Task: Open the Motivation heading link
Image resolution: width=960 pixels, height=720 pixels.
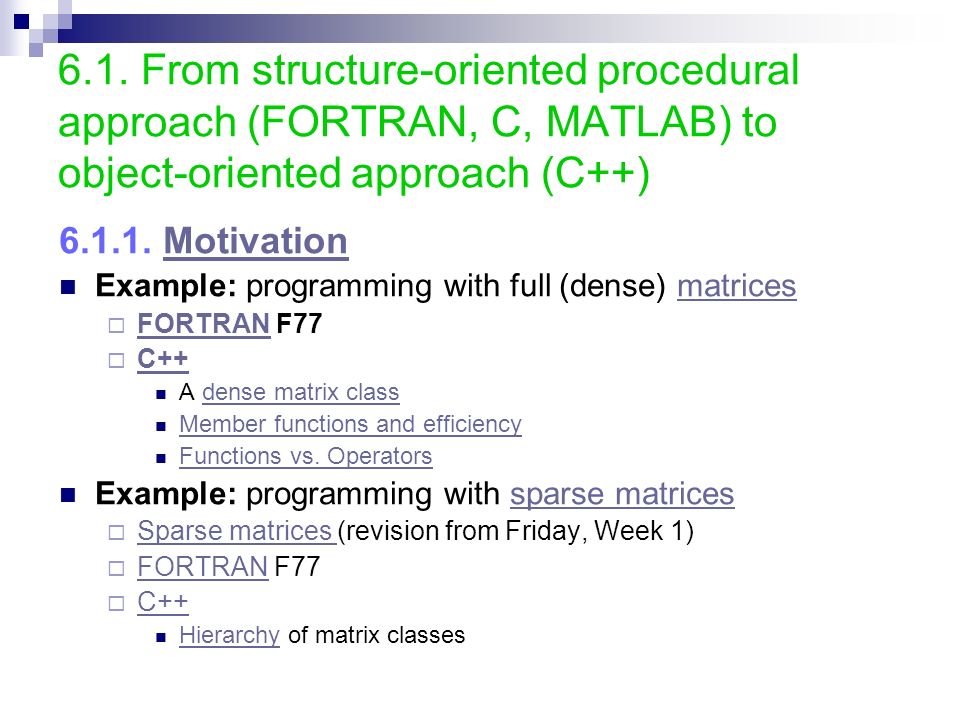Action: [255, 241]
